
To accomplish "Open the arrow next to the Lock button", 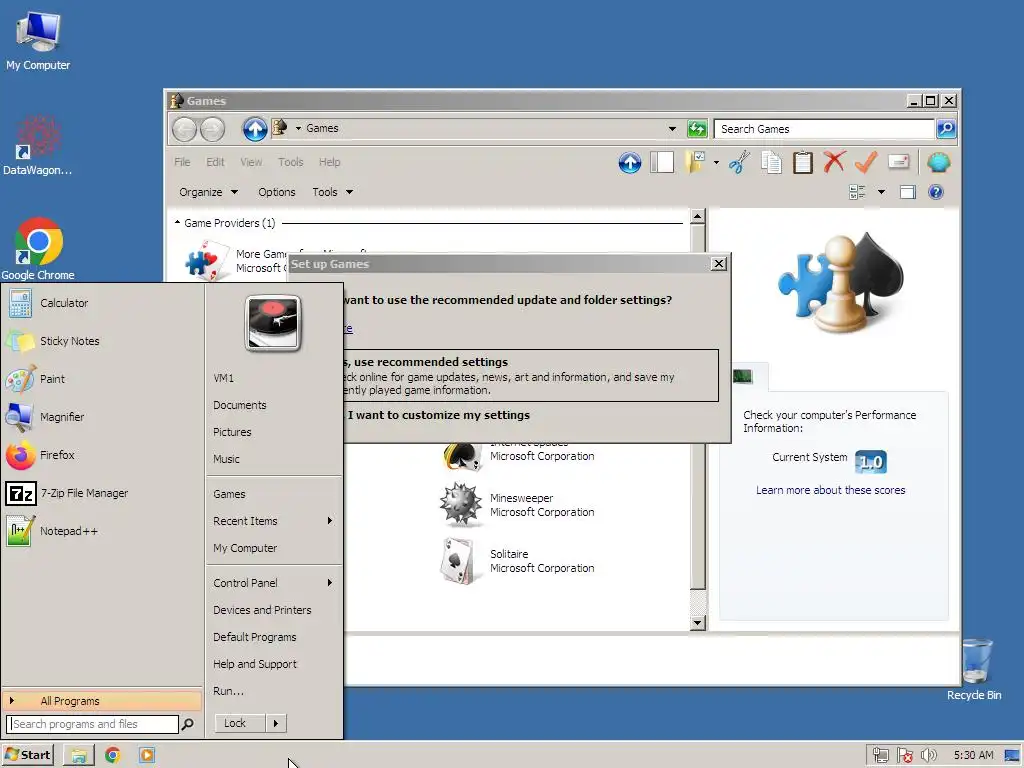I will [x=276, y=724].
